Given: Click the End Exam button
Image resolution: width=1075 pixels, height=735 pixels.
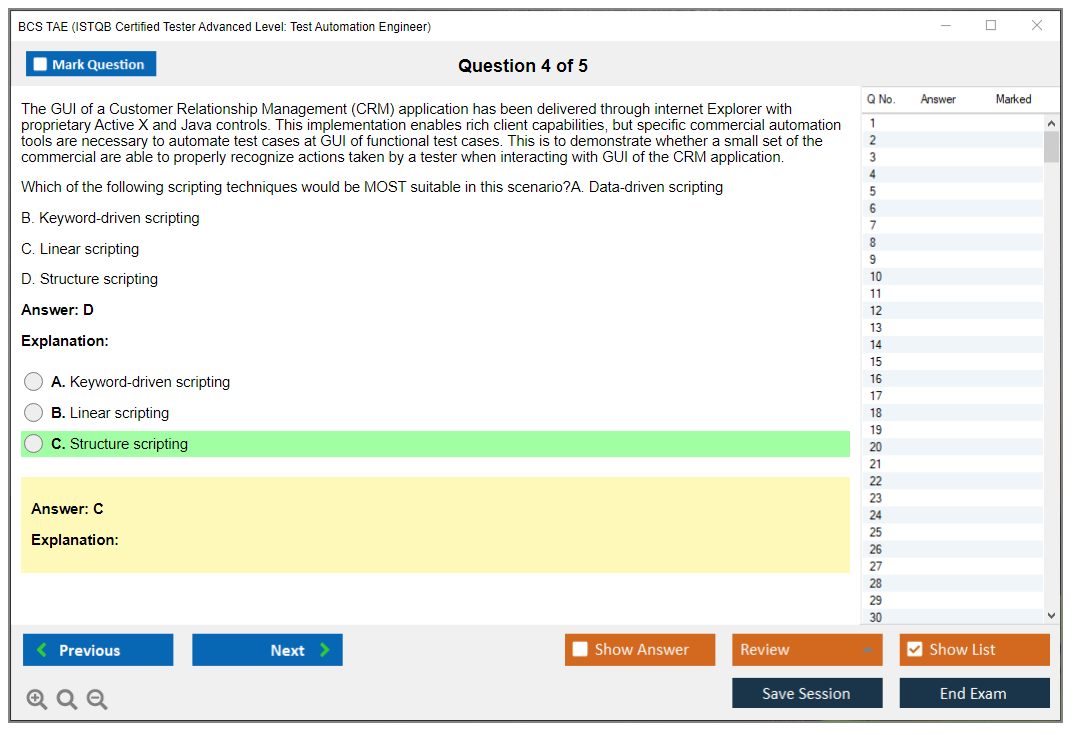Looking at the screenshot, I should pyautogui.click(x=974, y=693).
